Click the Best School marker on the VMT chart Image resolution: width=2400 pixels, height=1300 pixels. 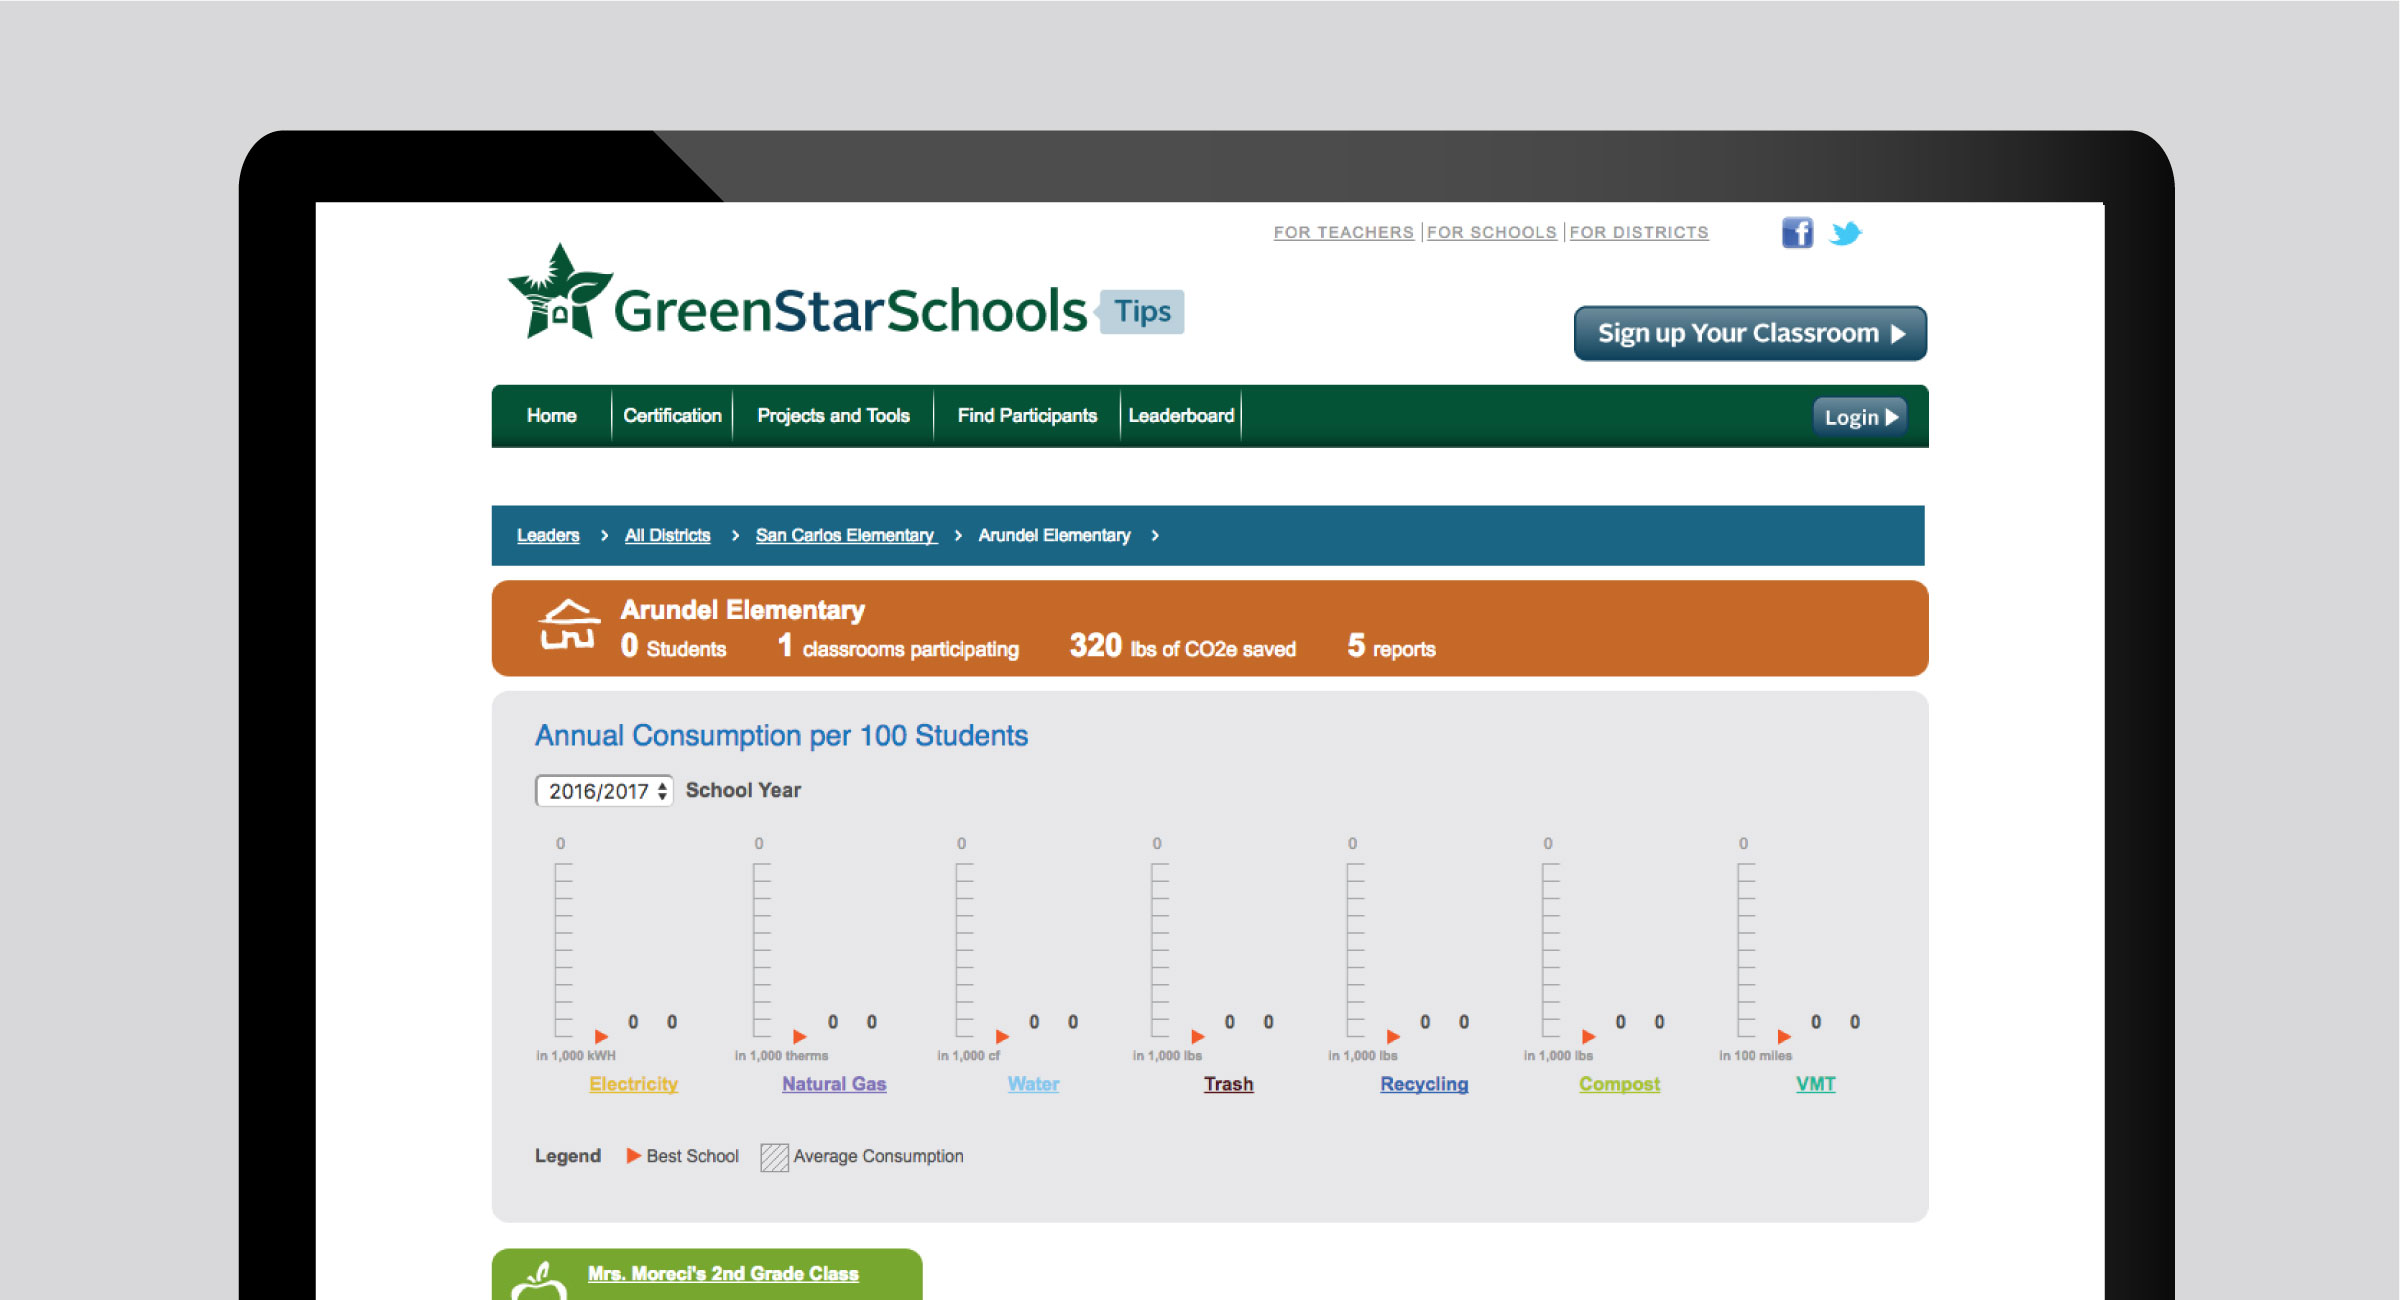pyautogui.click(x=1784, y=1036)
